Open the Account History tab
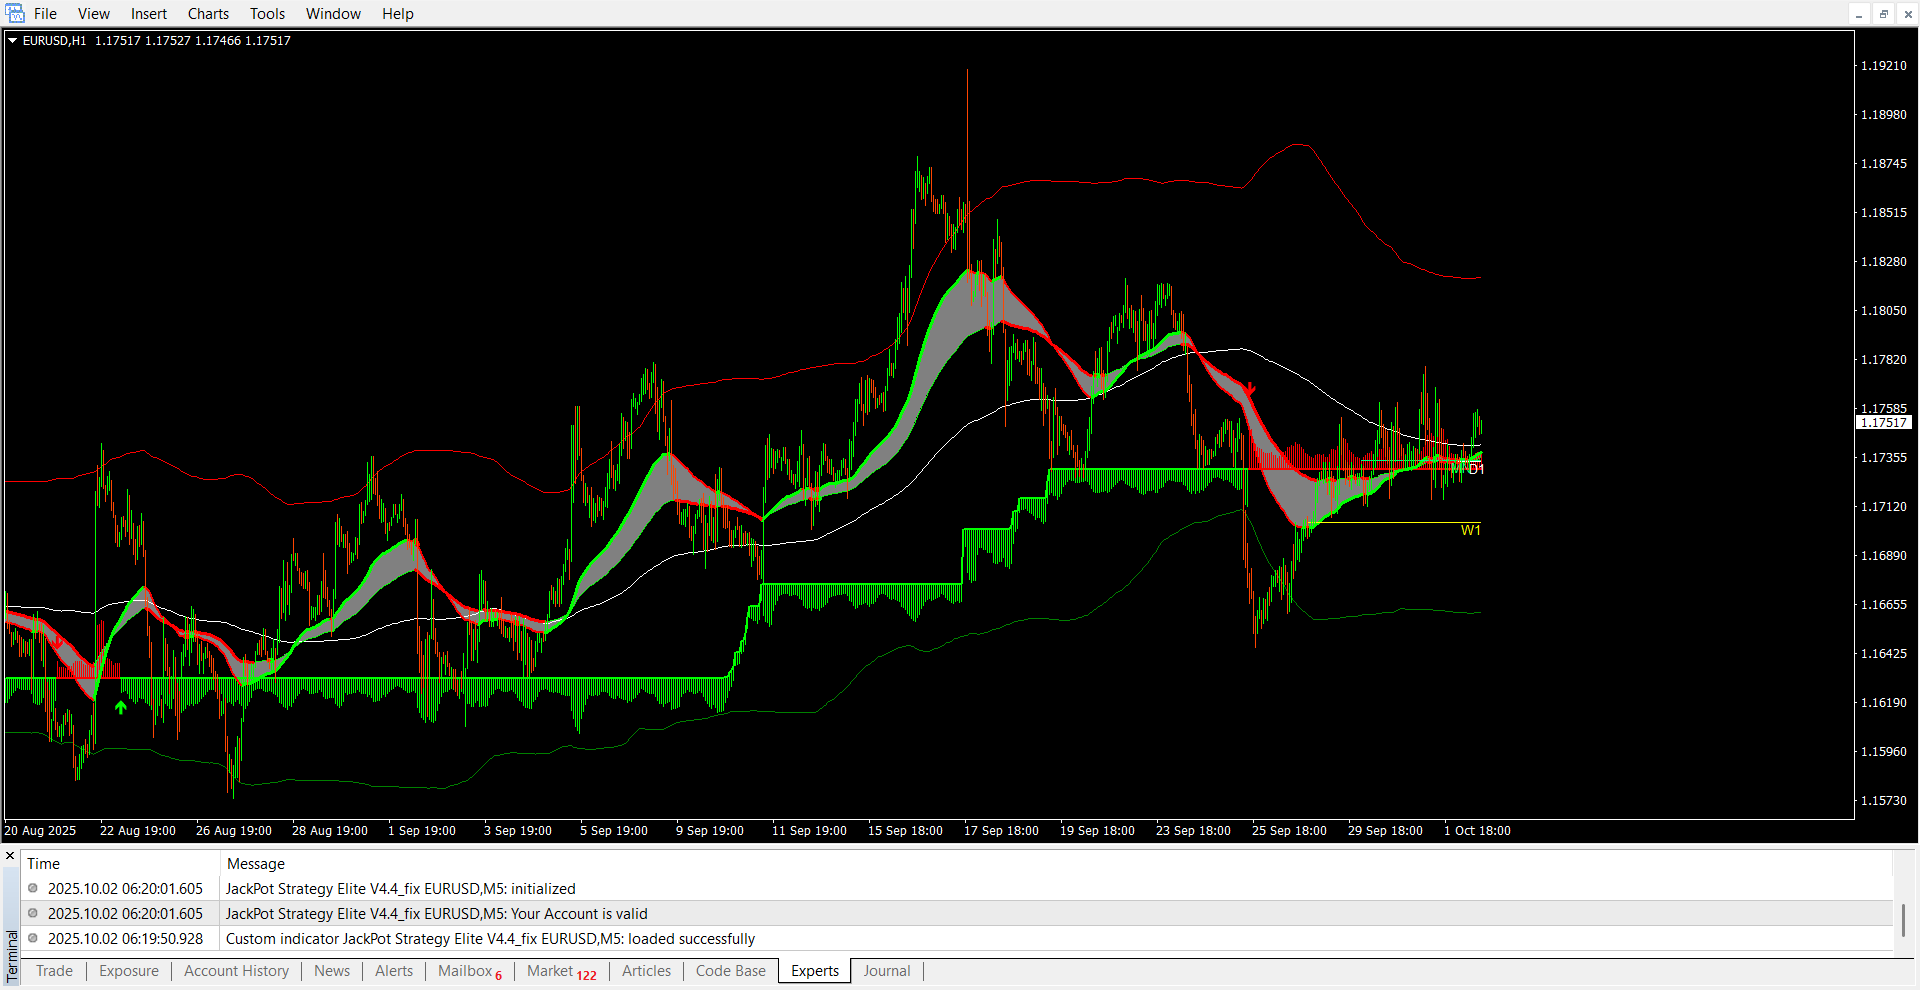This screenshot has width=1920, height=990. point(236,971)
